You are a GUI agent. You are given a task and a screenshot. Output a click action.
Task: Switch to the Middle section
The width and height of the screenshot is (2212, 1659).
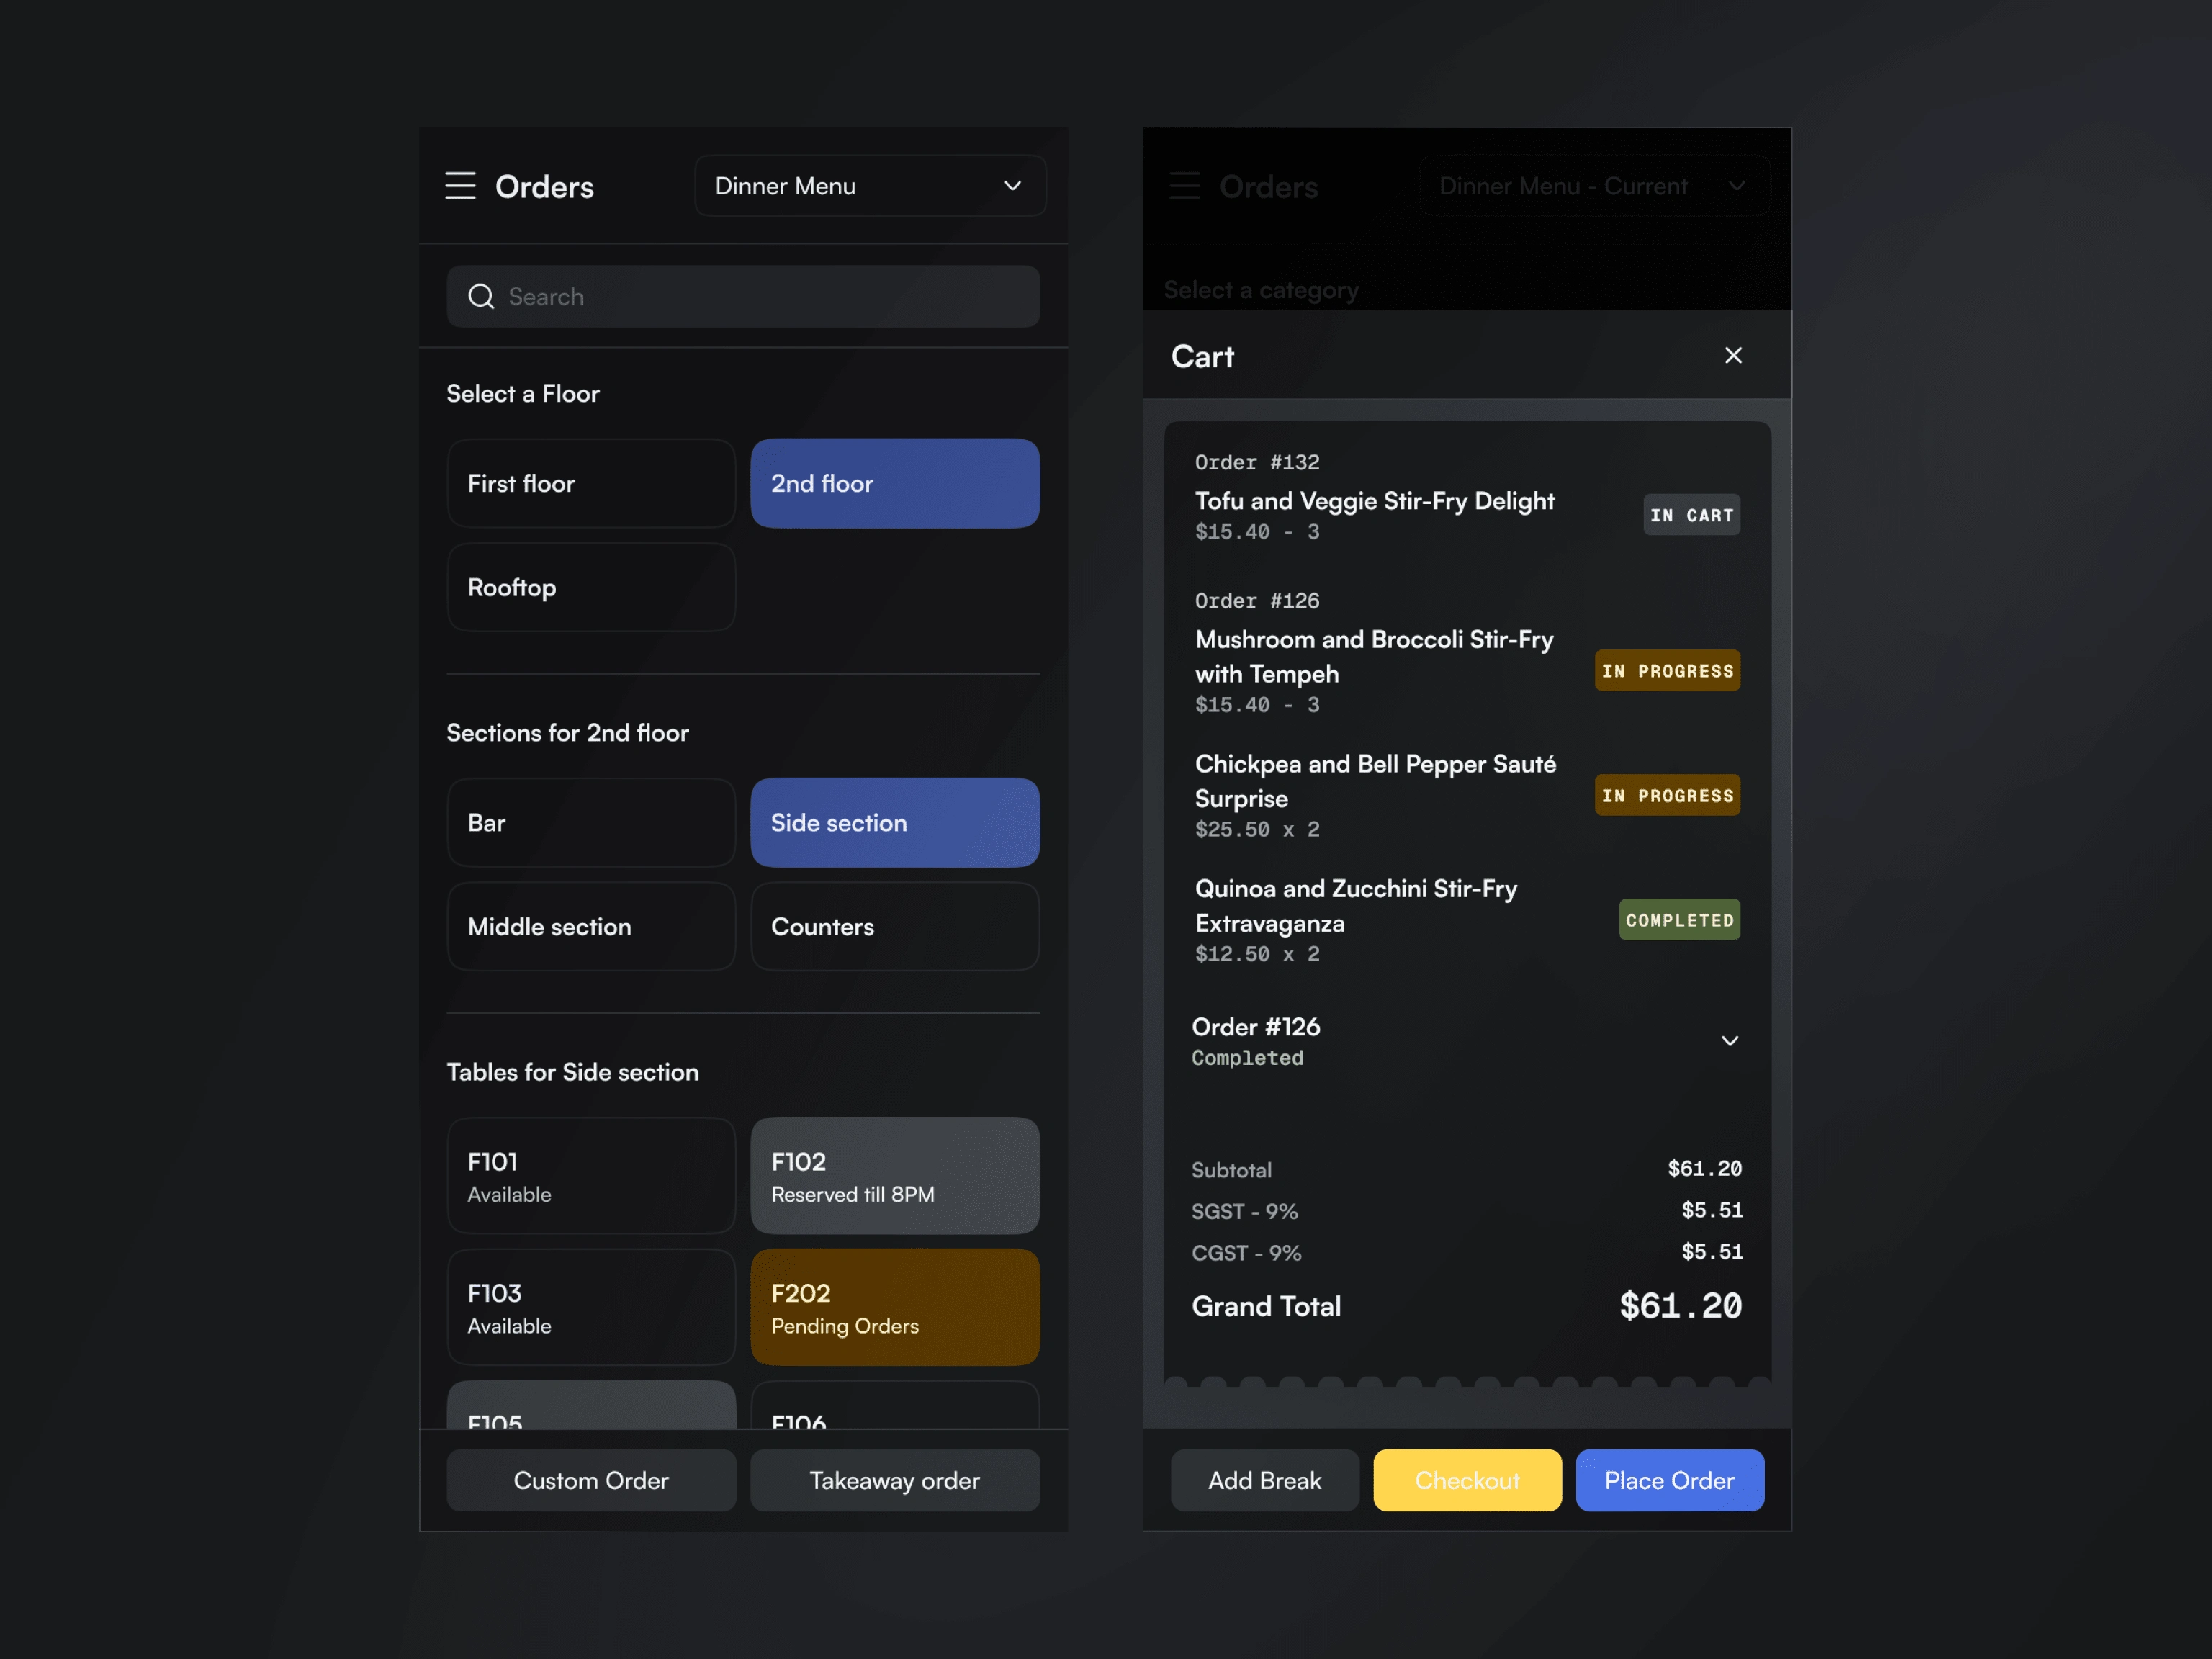(x=591, y=927)
